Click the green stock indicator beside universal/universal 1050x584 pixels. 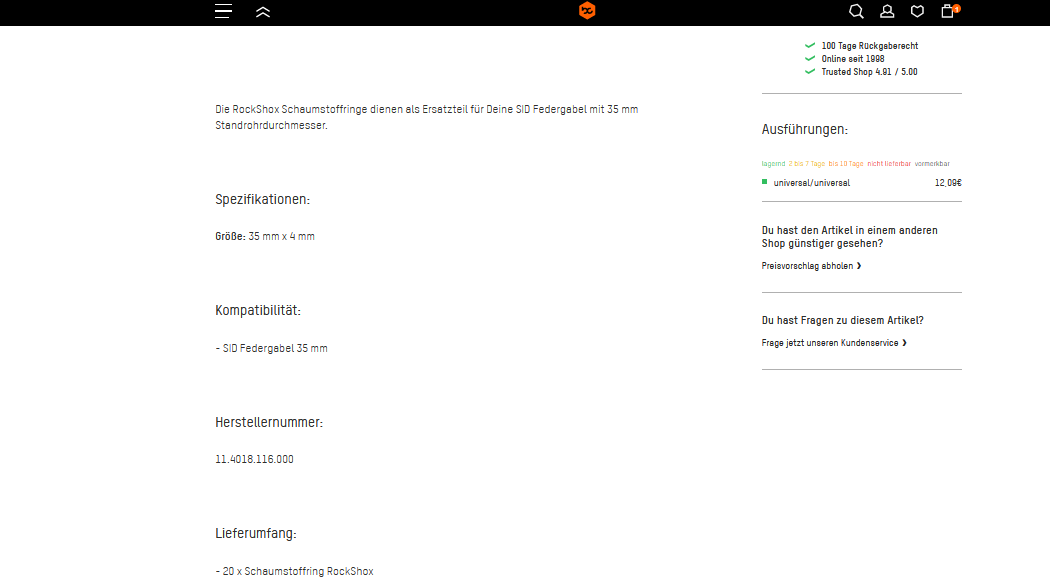point(765,181)
